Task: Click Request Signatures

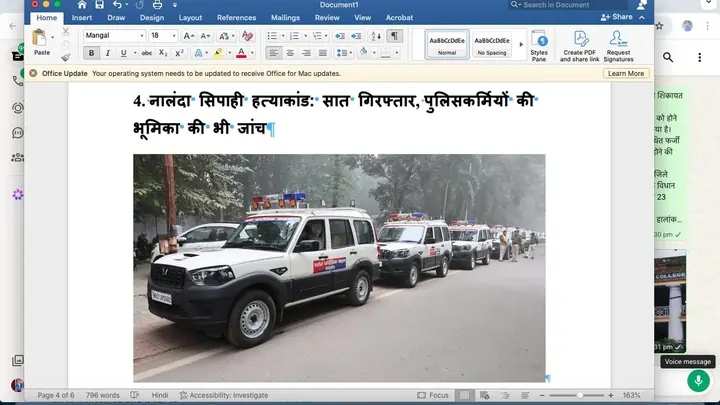Action: pos(618,46)
